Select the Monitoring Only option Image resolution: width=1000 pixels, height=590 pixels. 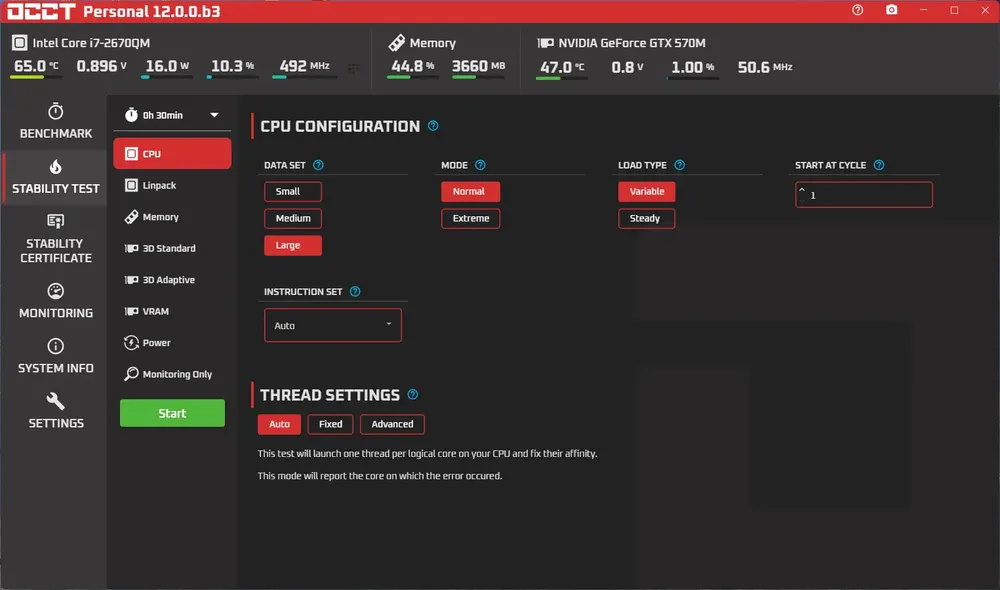172,374
